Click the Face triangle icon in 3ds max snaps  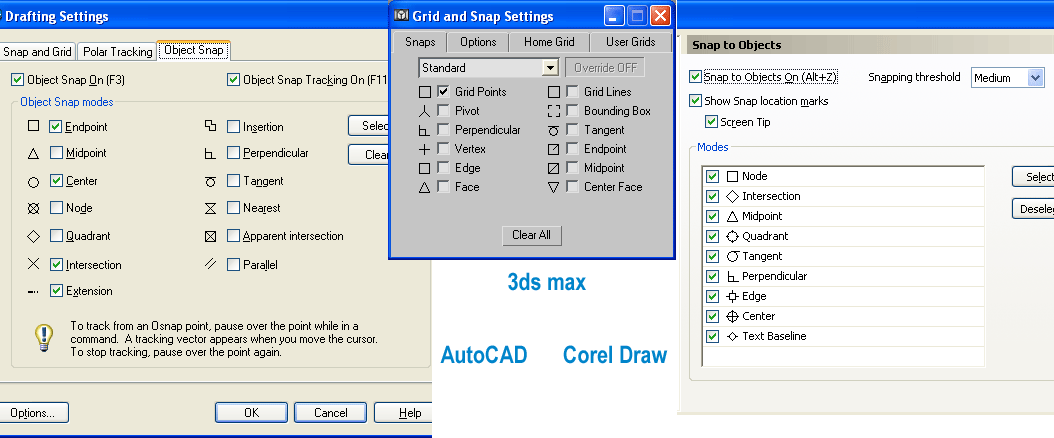pos(424,187)
